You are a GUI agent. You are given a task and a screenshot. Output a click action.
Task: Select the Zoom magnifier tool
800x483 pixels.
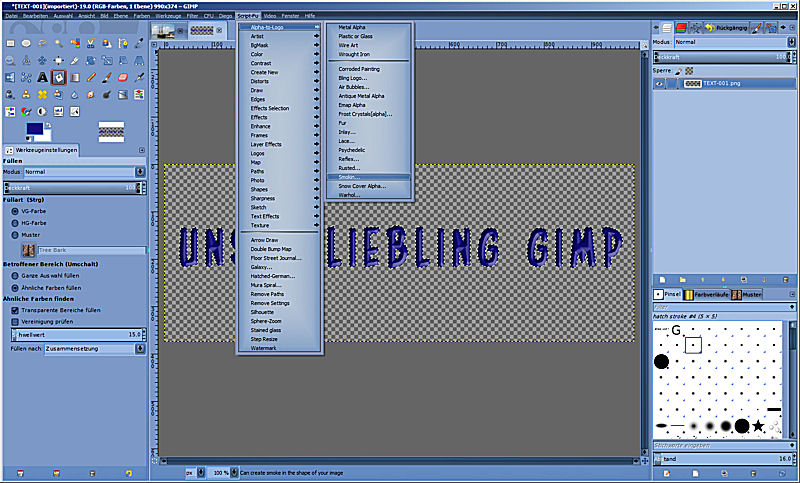pyautogui.click(x=10, y=61)
